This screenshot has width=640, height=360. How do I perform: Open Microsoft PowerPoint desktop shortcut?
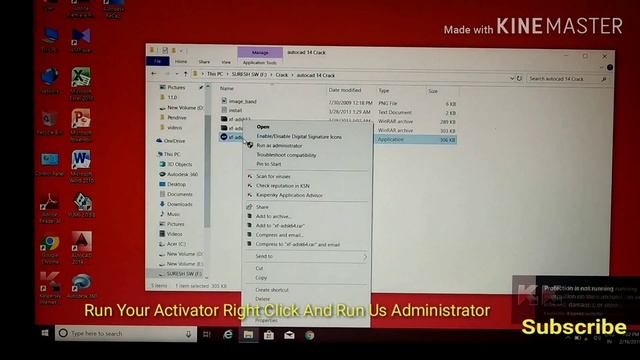pyautogui.click(x=81, y=124)
